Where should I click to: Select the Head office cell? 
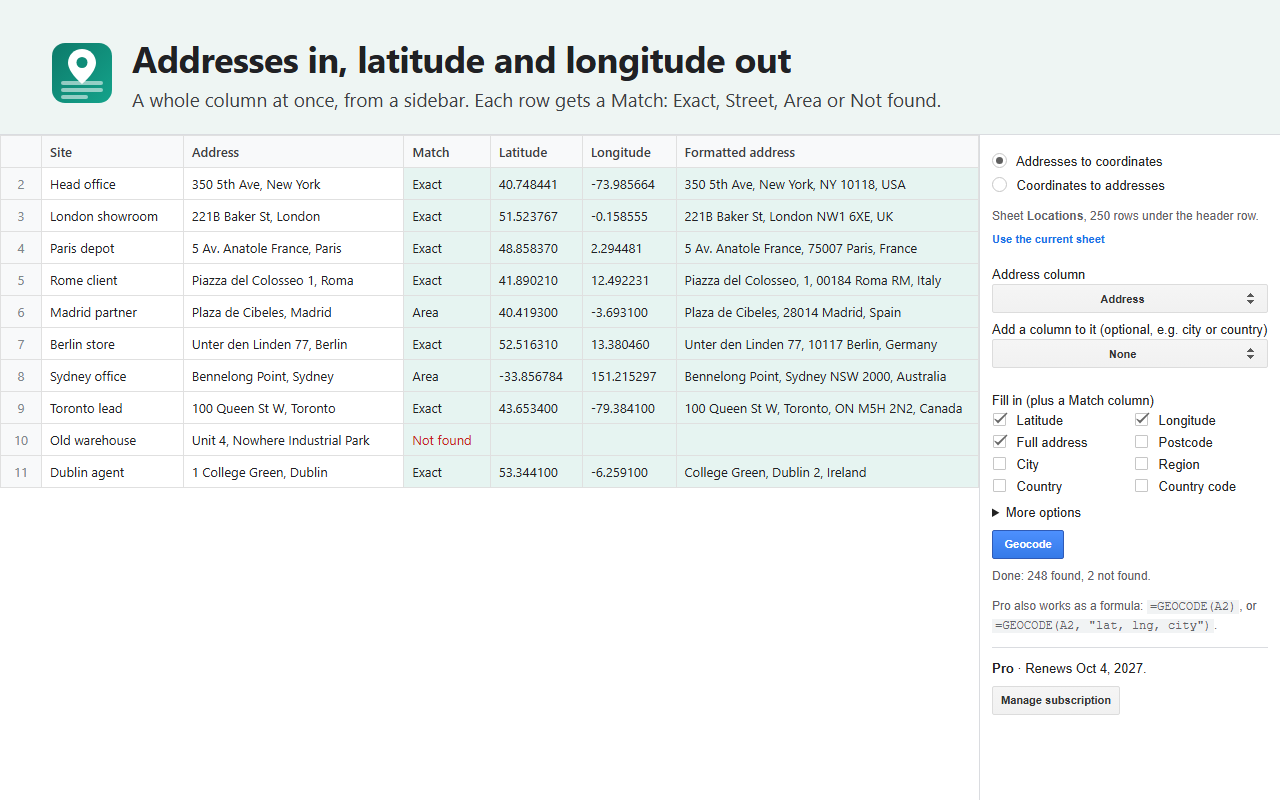point(112,184)
